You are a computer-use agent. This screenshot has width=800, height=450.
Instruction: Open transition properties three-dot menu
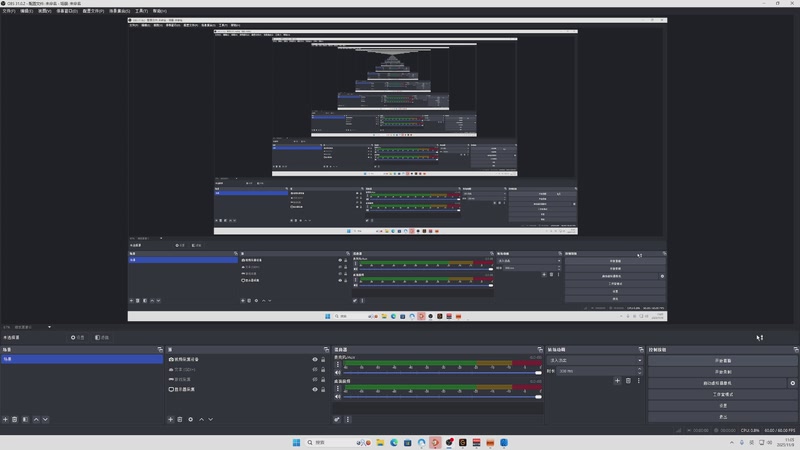pos(638,381)
